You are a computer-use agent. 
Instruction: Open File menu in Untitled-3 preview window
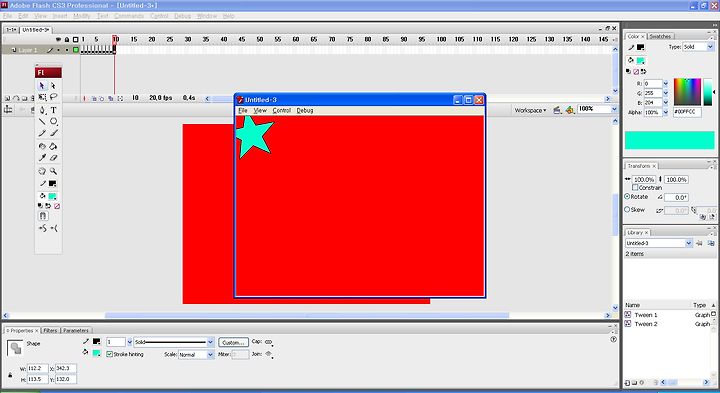point(242,110)
